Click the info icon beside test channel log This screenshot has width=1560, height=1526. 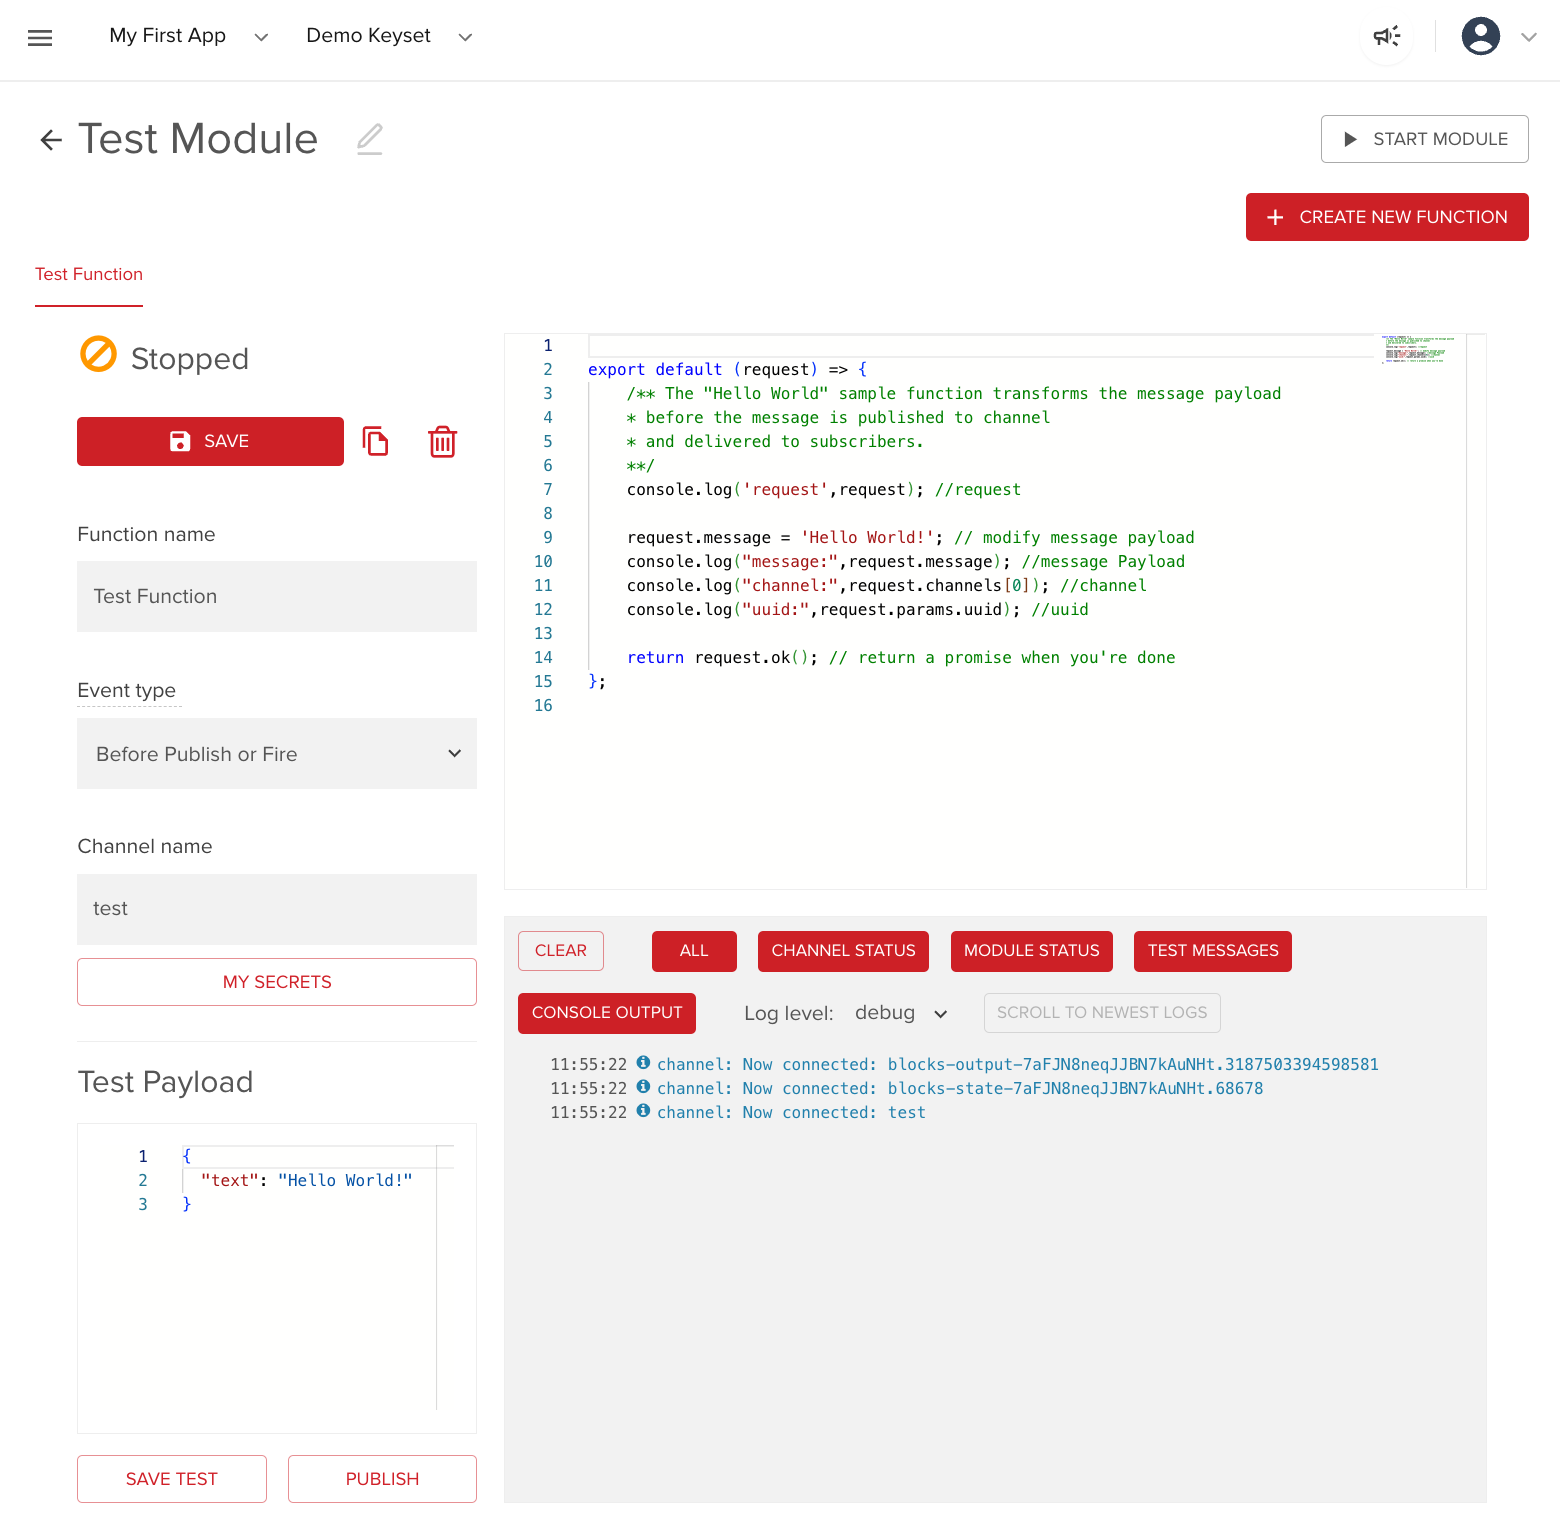[x=643, y=1112]
